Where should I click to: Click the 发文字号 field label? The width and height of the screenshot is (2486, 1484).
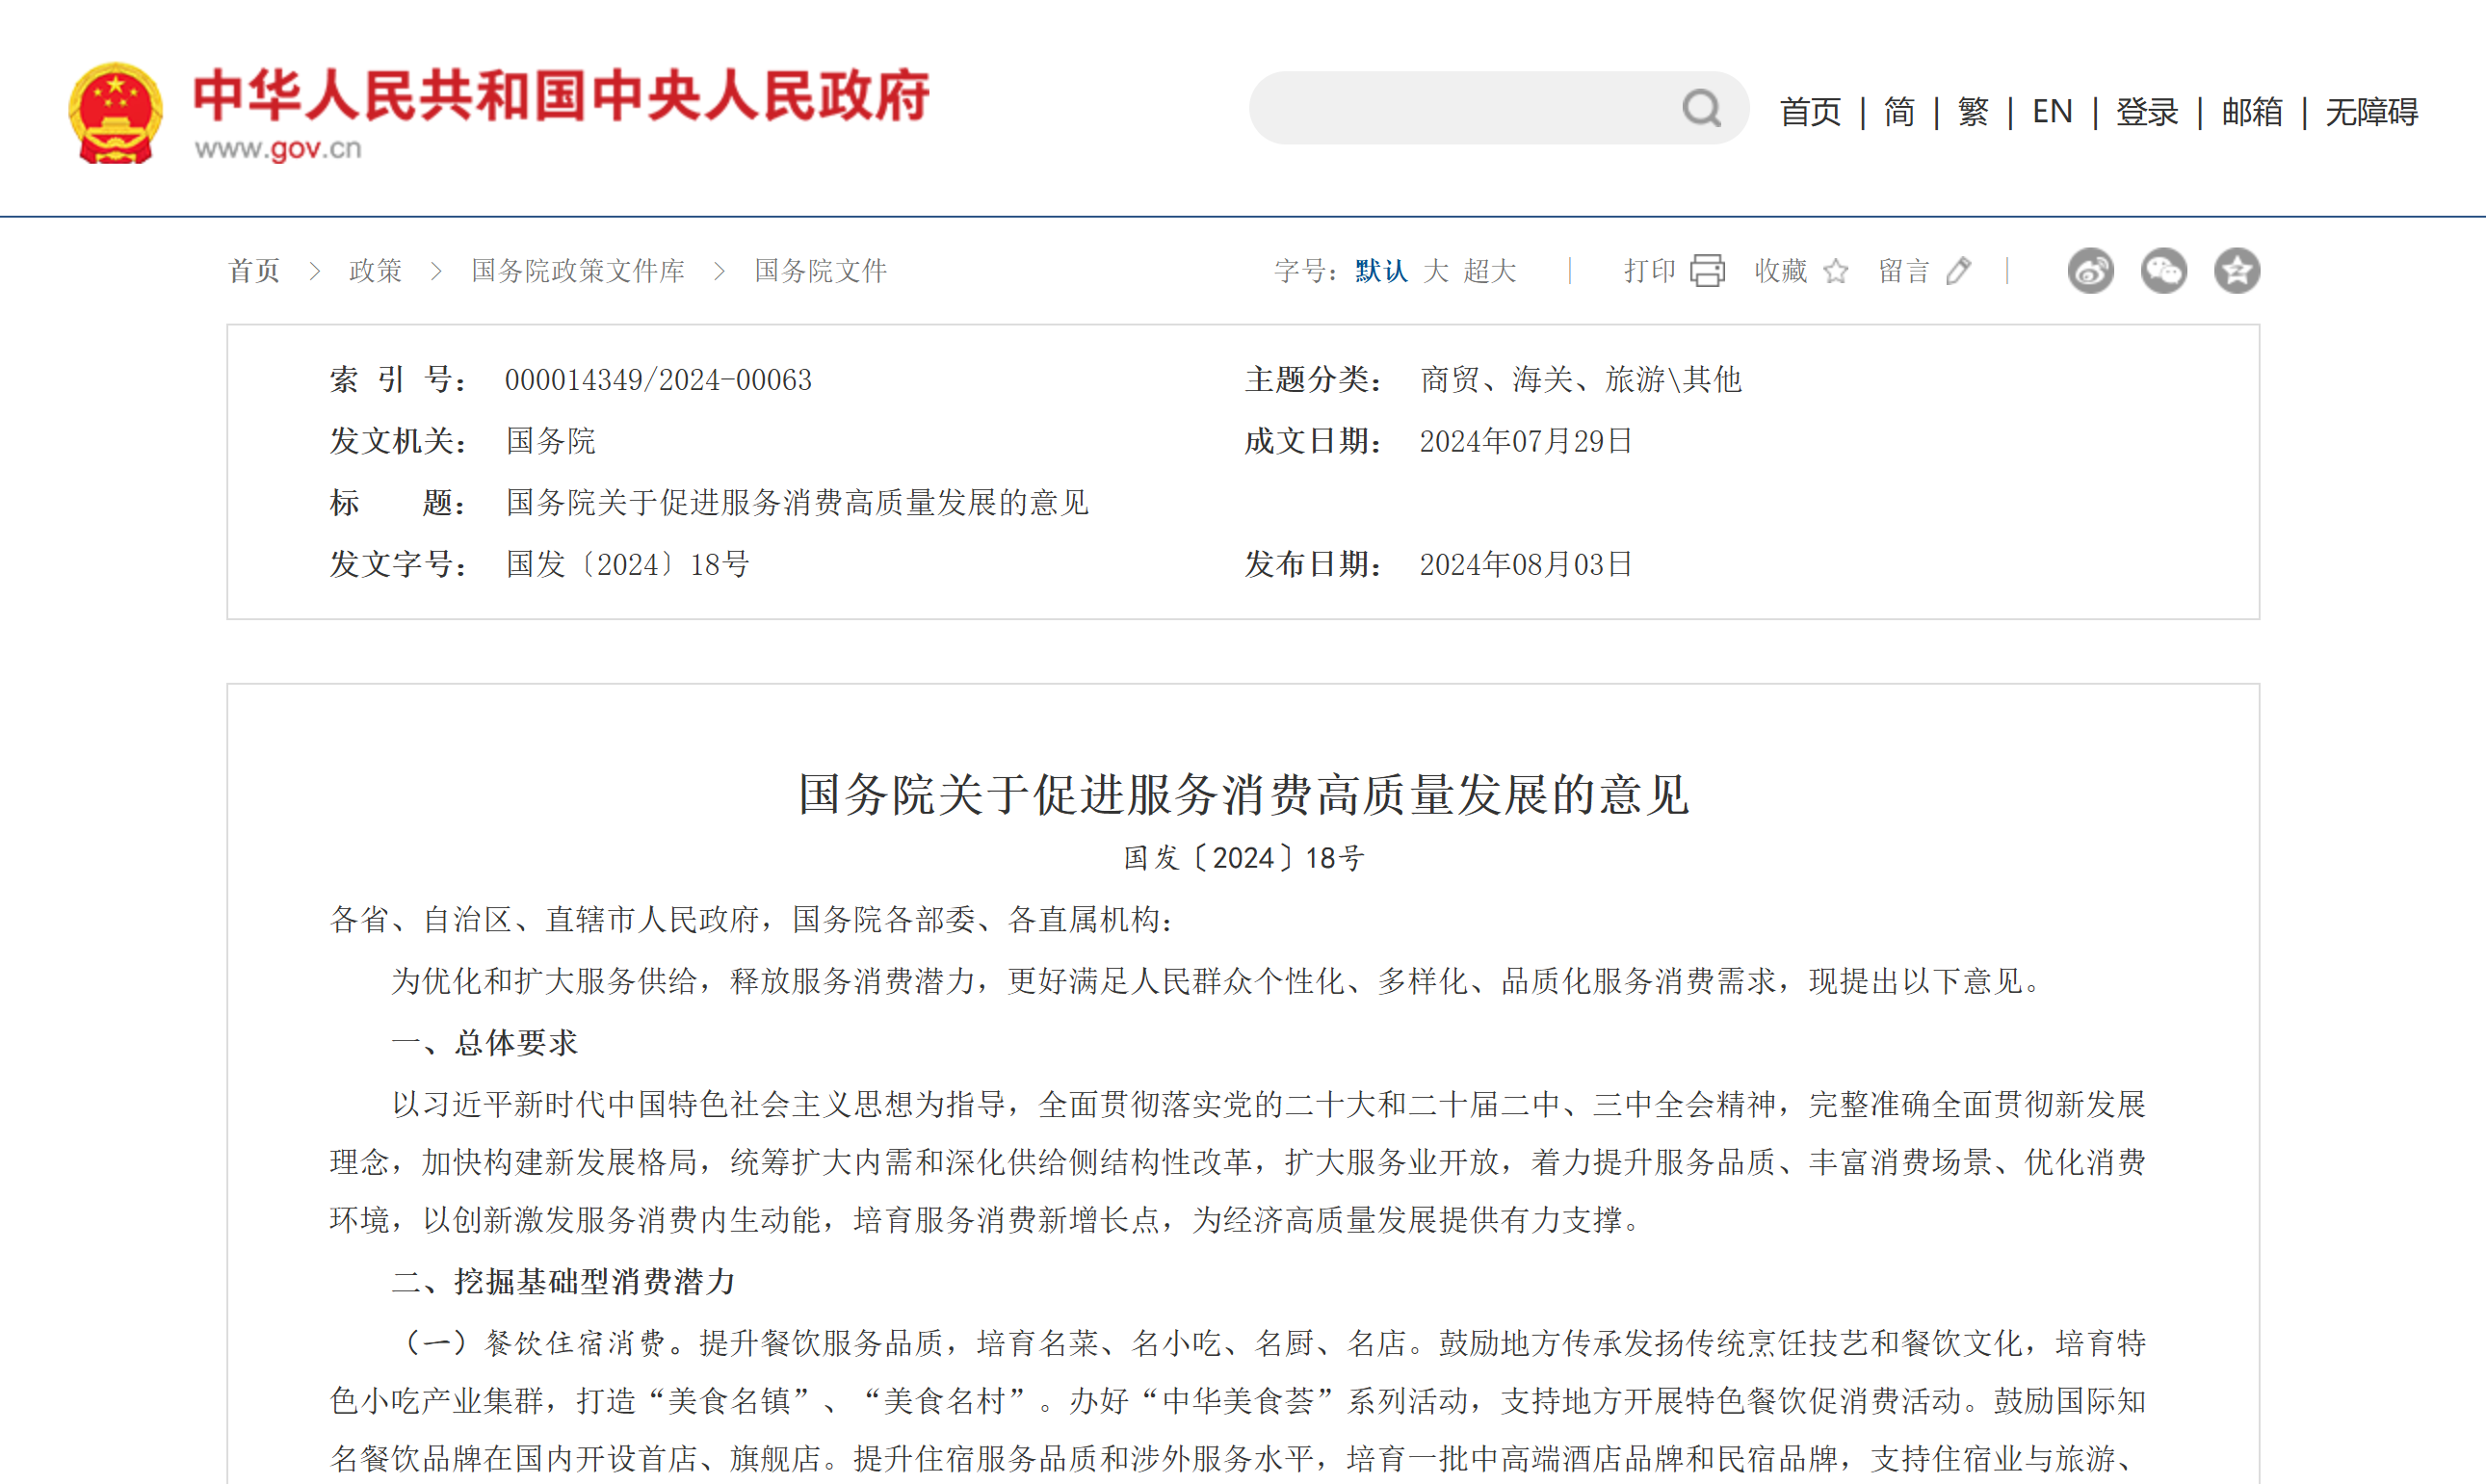tap(398, 564)
